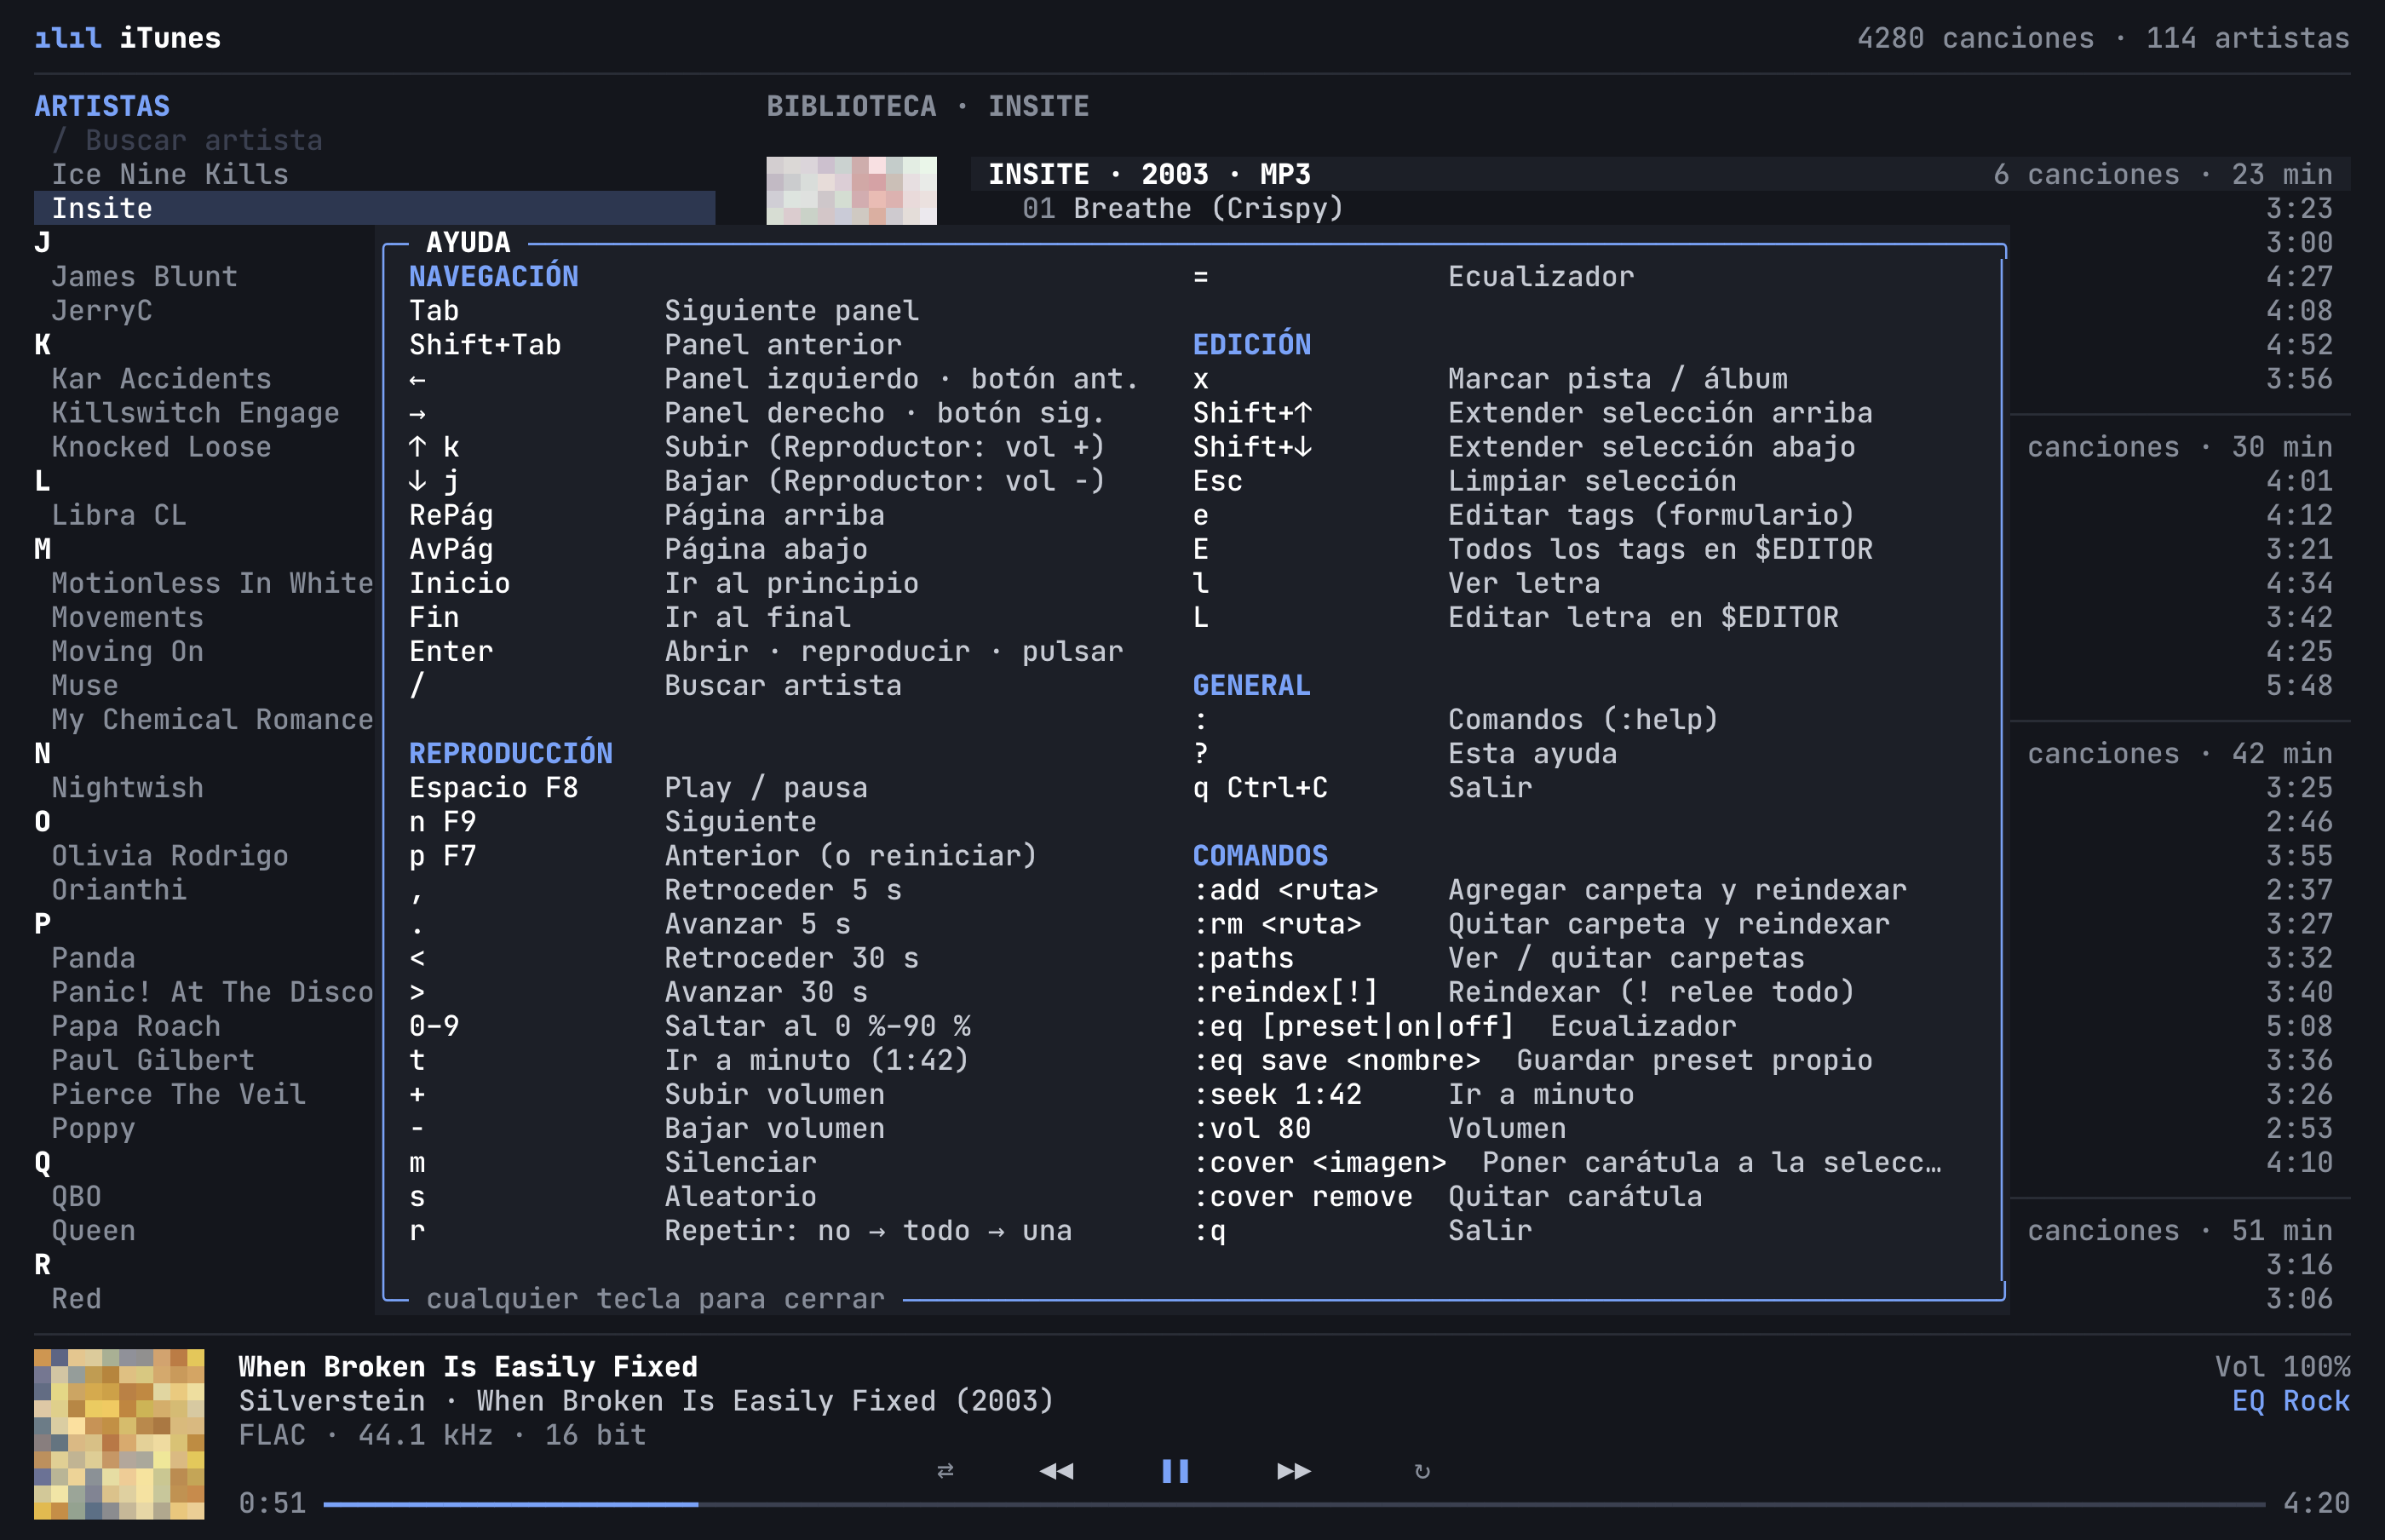The height and width of the screenshot is (1540, 2385).
Task: Focus the Buscar artista search field
Action: 187,140
